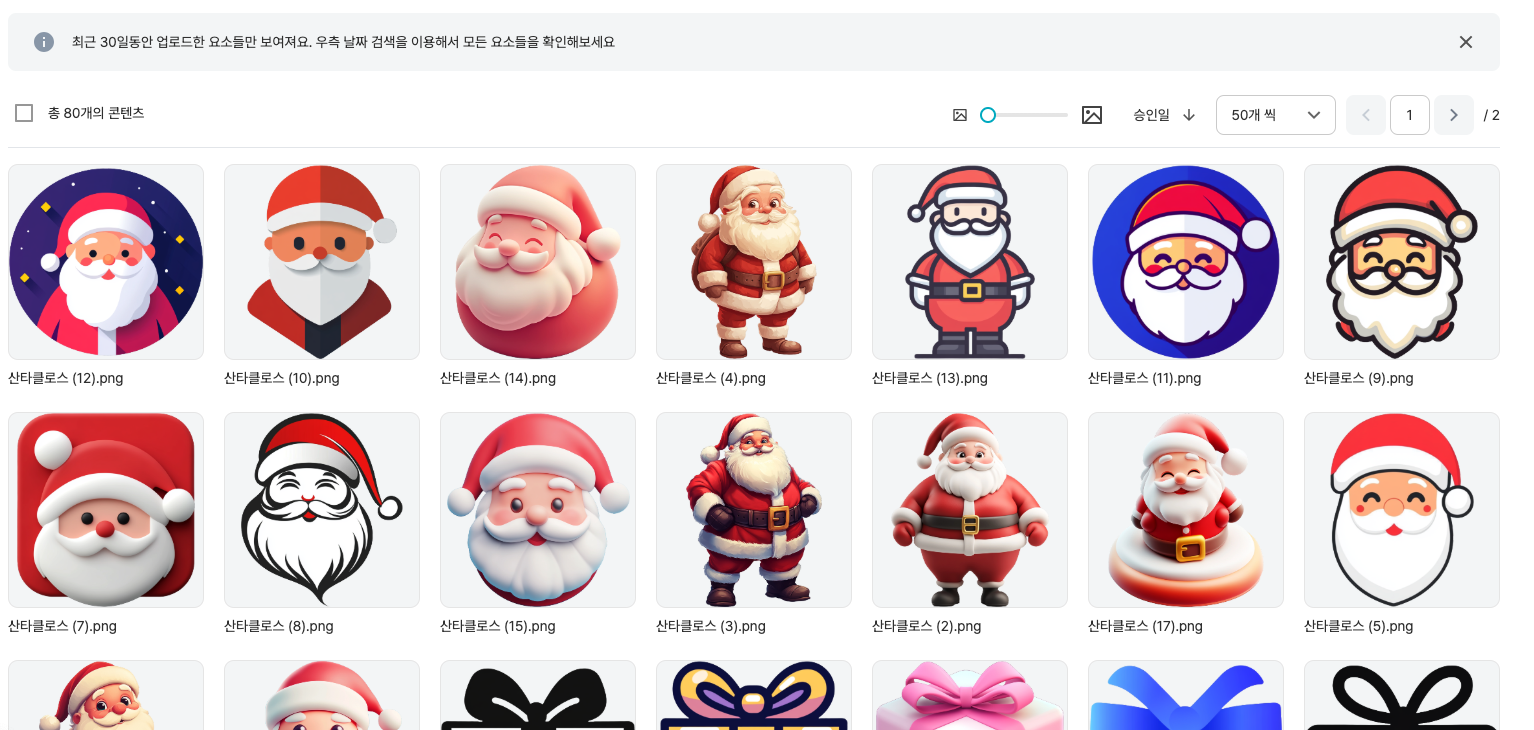Select thumbnail 산타클로스 (10).png

(x=322, y=262)
